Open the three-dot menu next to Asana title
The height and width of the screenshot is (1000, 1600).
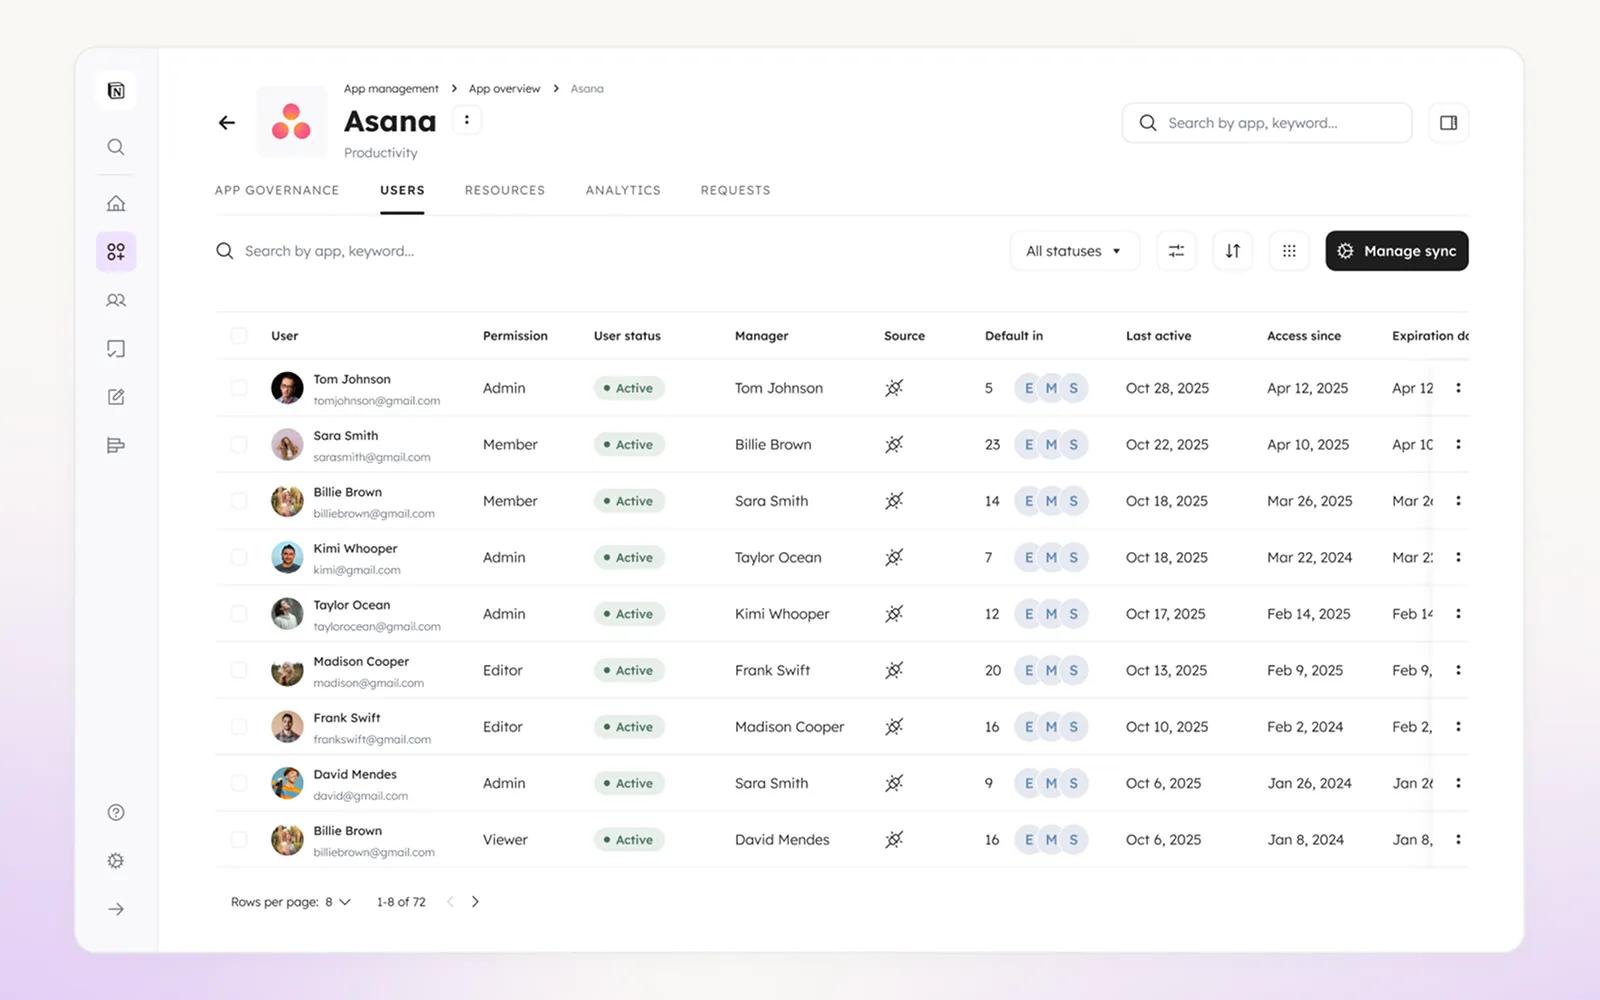click(466, 120)
